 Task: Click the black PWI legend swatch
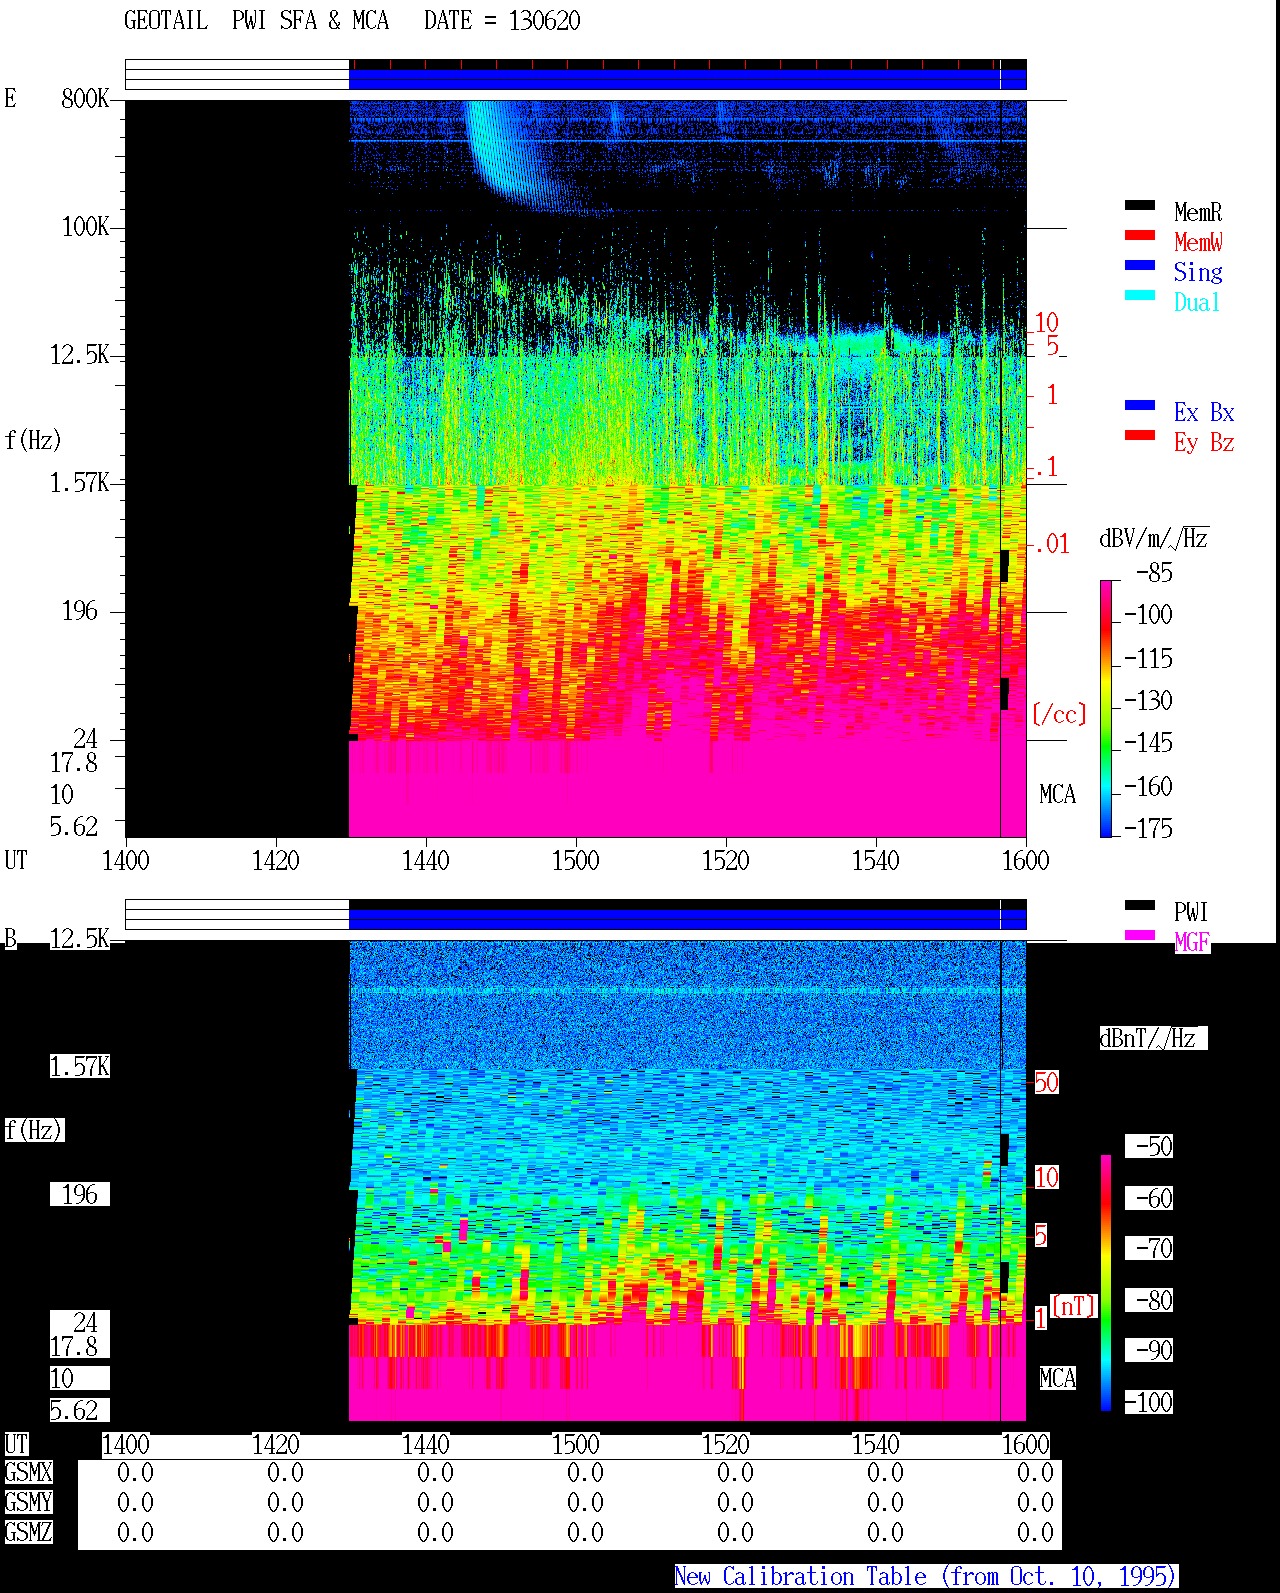click(x=1140, y=906)
